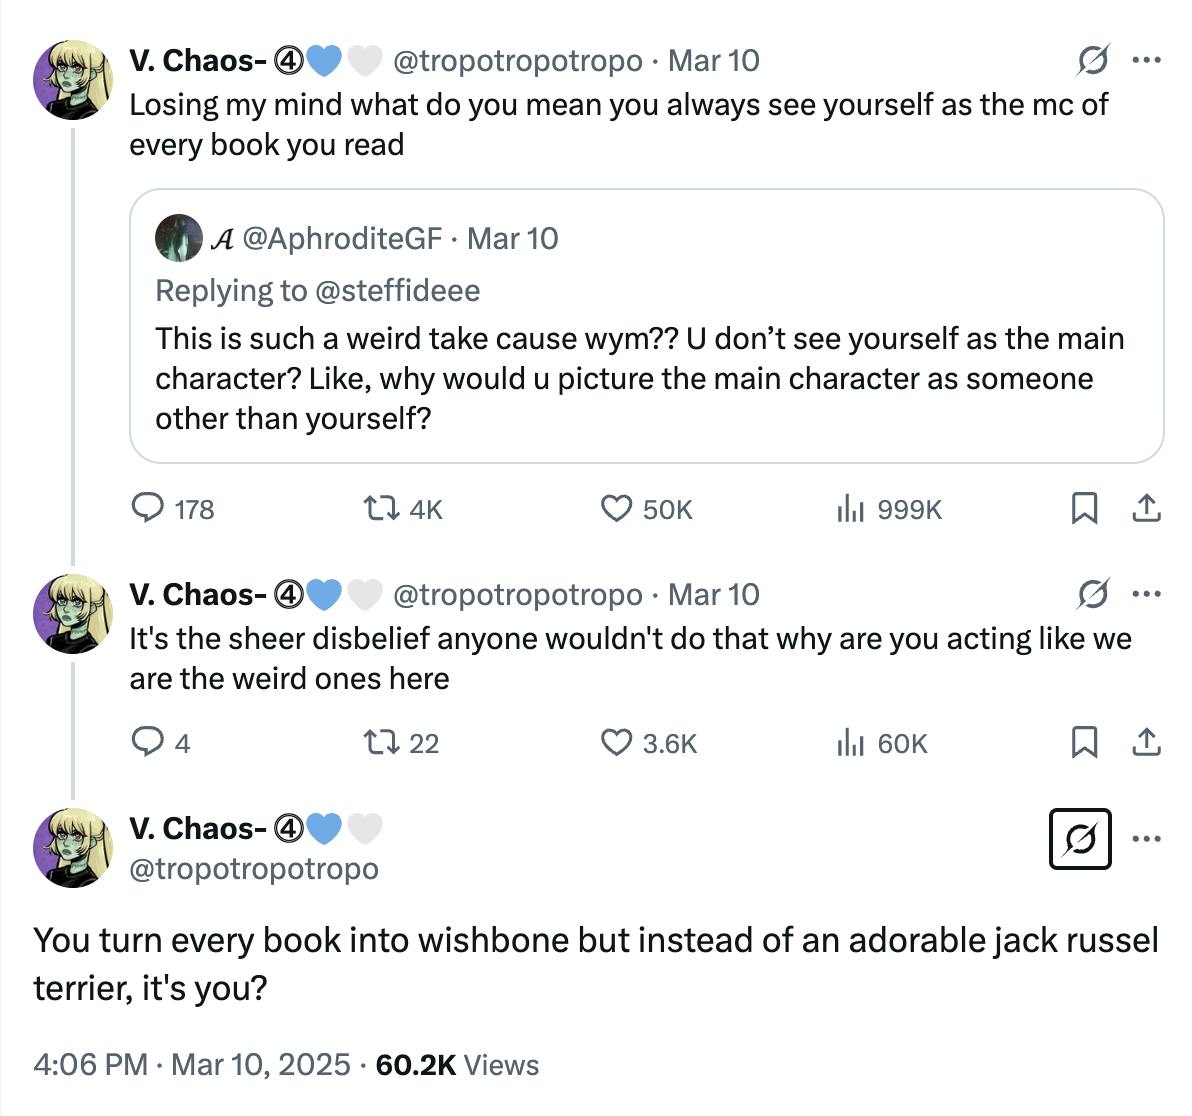This screenshot has width=1192, height=1116.
Task: Share the first tweet in thread
Action: (1146, 509)
